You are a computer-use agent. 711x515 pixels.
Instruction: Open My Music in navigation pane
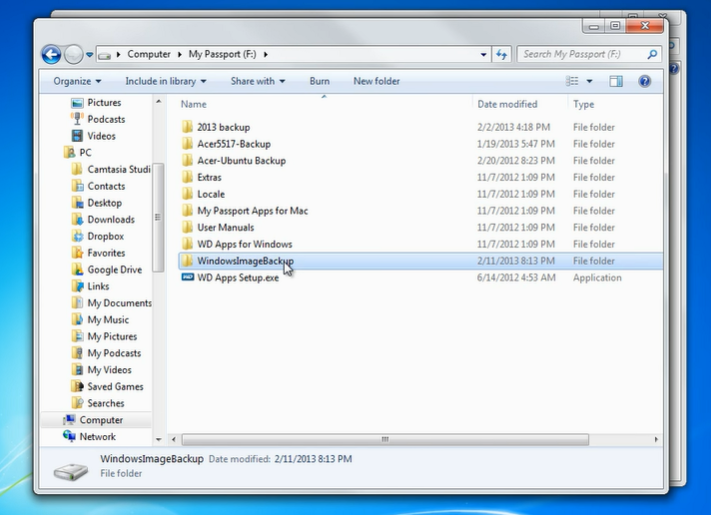[108, 320]
